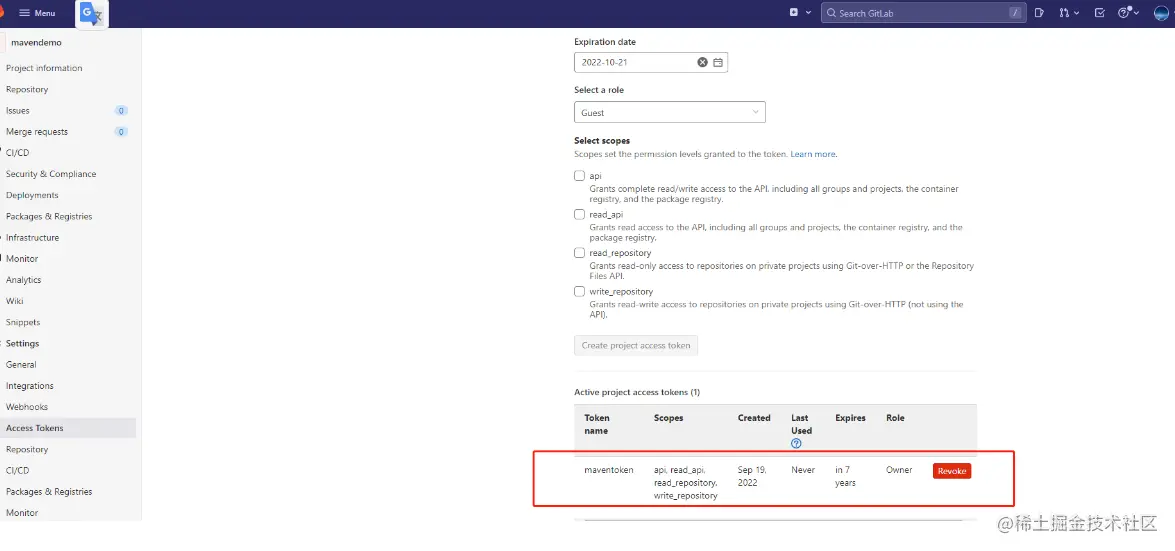Open the Menu hamburger in the top bar
1175x551 pixels.
(x=37, y=13)
